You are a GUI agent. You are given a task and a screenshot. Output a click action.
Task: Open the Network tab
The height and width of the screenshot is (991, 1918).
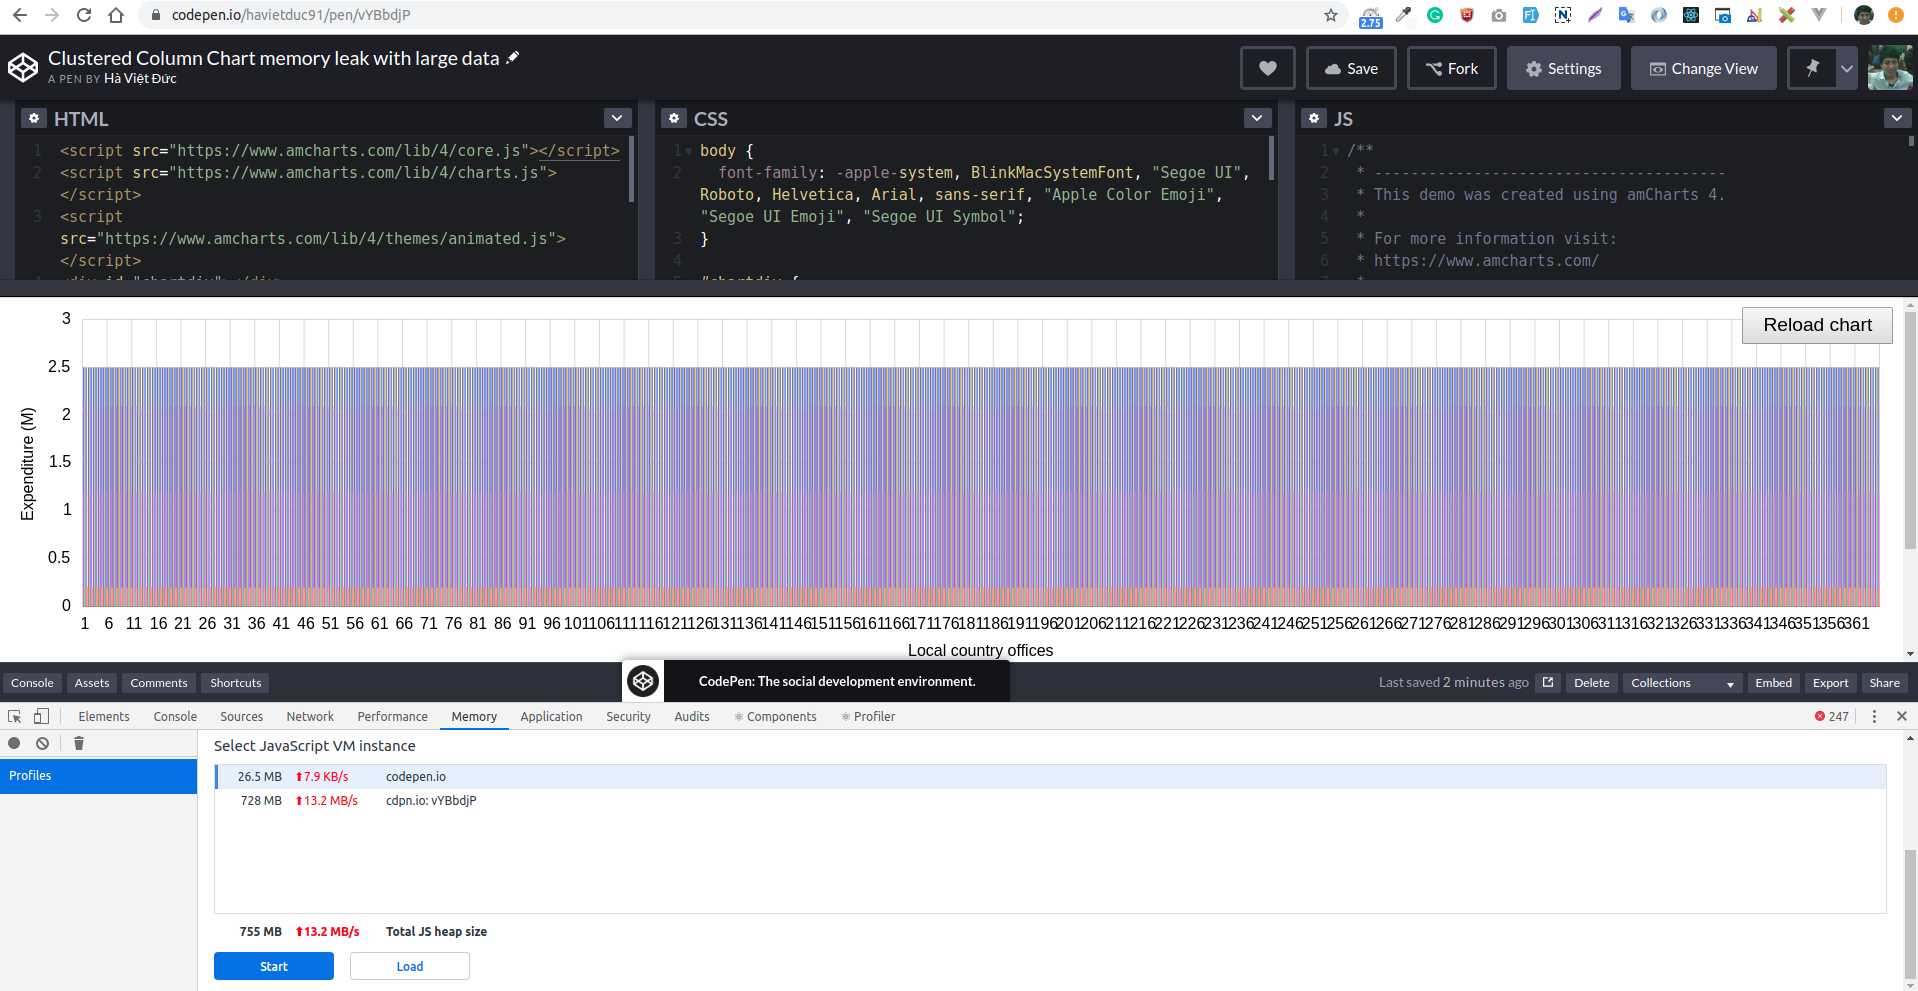(310, 716)
